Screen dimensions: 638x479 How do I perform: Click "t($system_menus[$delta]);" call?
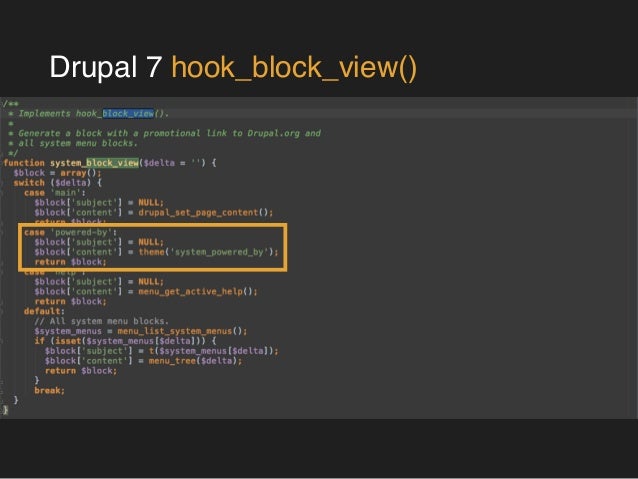click(x=214, y=351)
